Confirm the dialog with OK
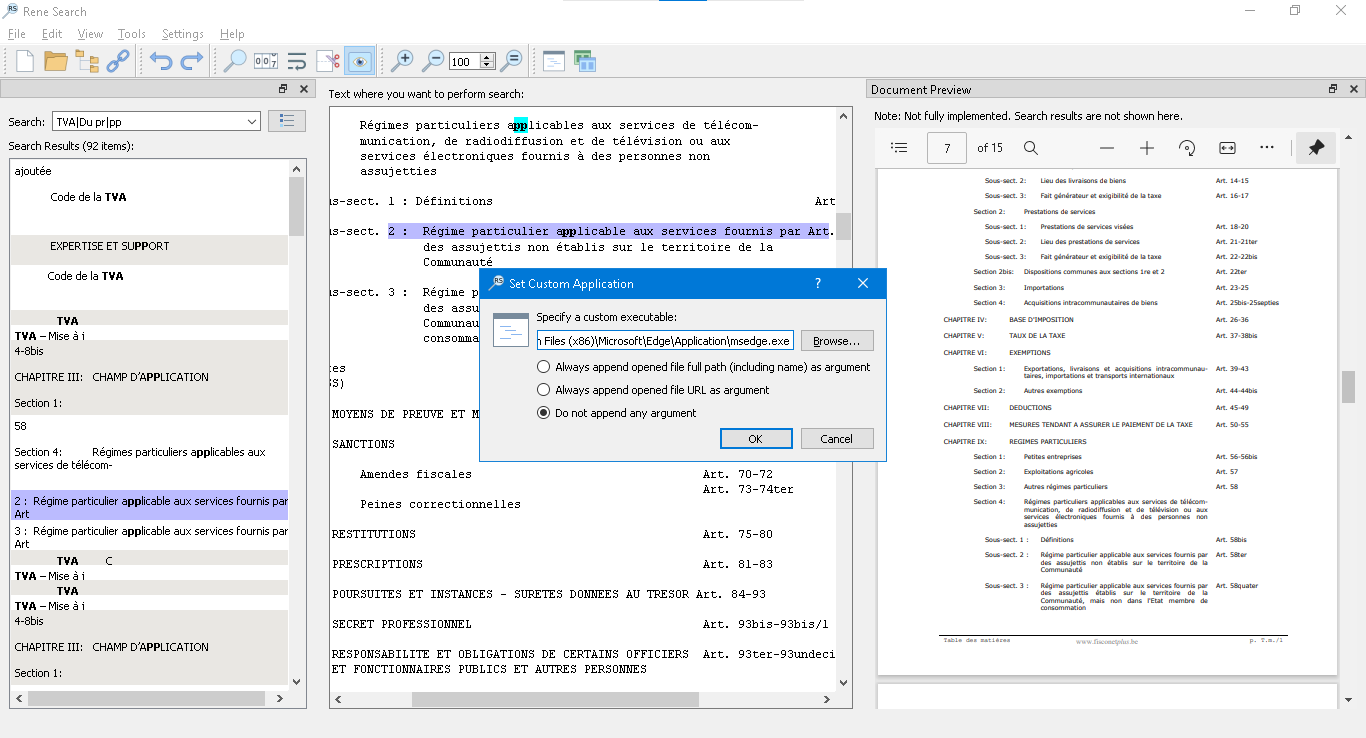This screenshot has width=1366, height=738. [756, 439]
